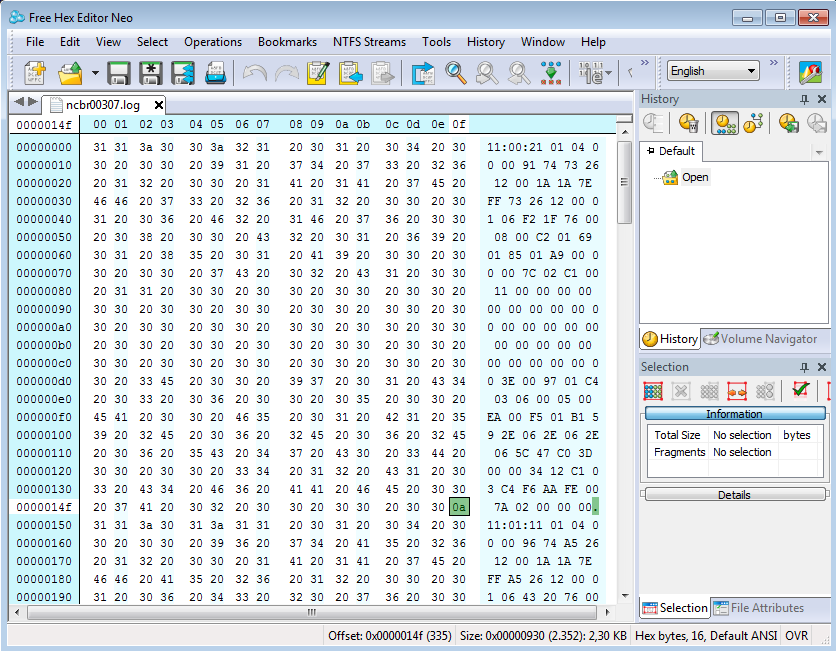Open the Operations menu

pos(213,42)
